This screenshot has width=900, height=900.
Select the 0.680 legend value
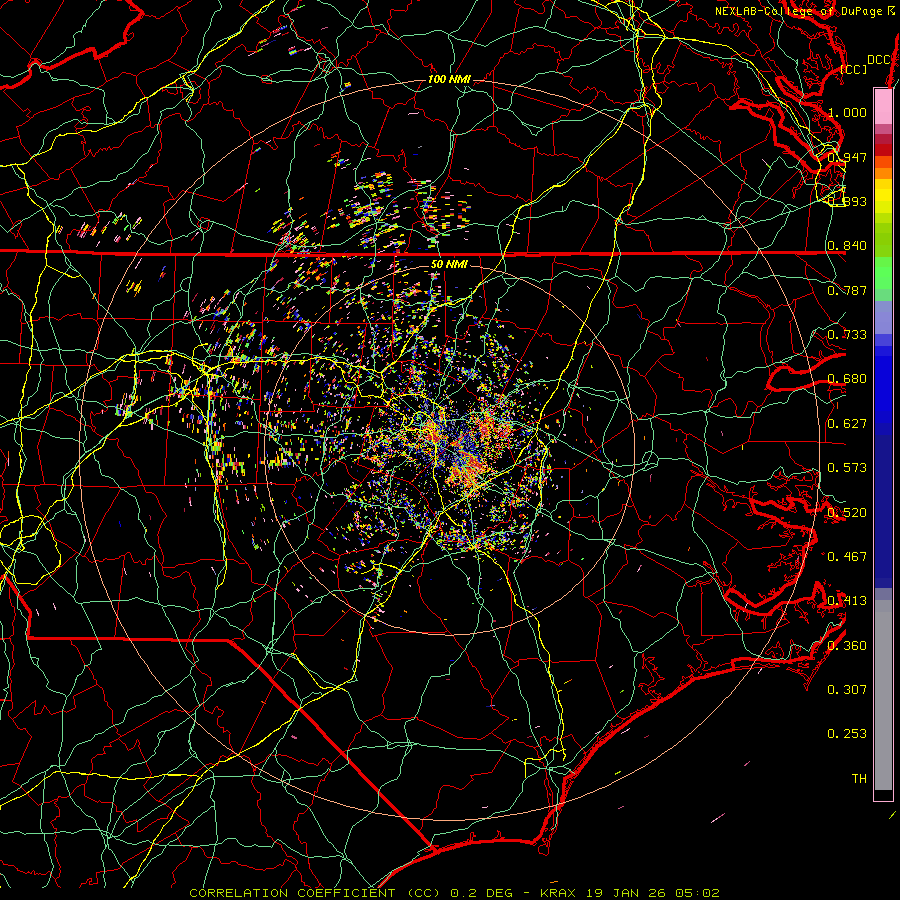[847, 379]
